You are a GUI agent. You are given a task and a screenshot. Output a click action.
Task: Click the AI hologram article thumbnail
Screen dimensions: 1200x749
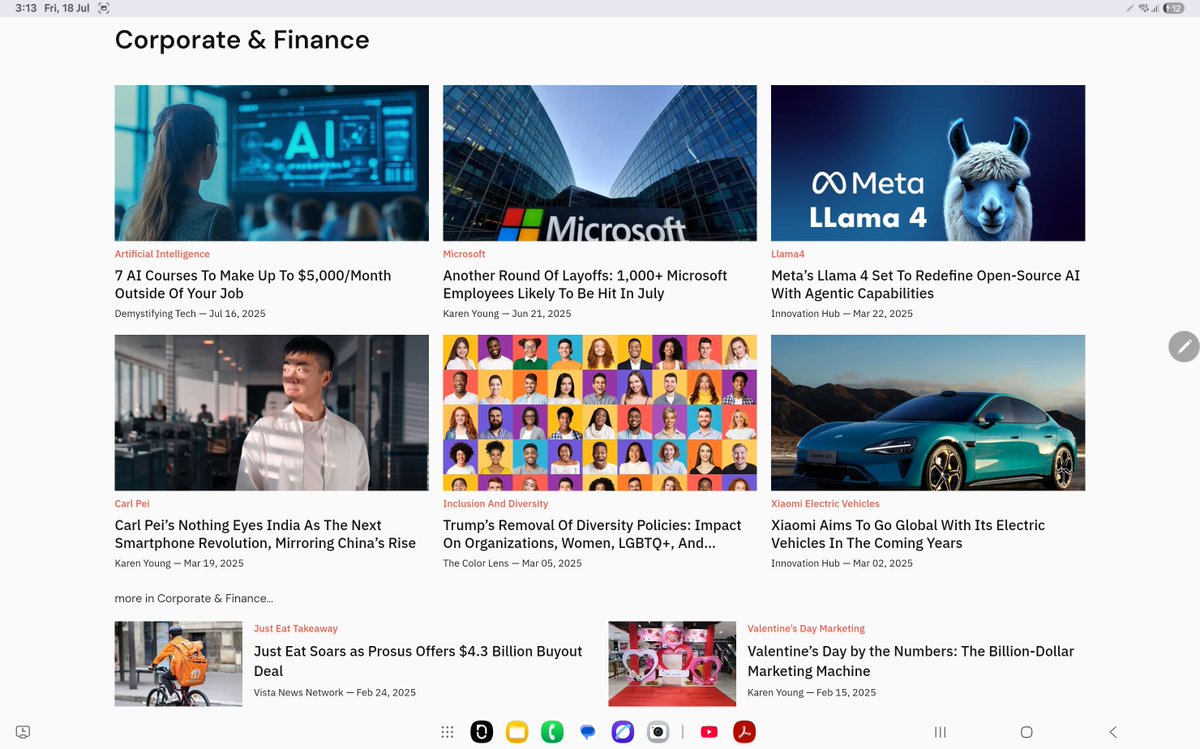coord(272,163)
